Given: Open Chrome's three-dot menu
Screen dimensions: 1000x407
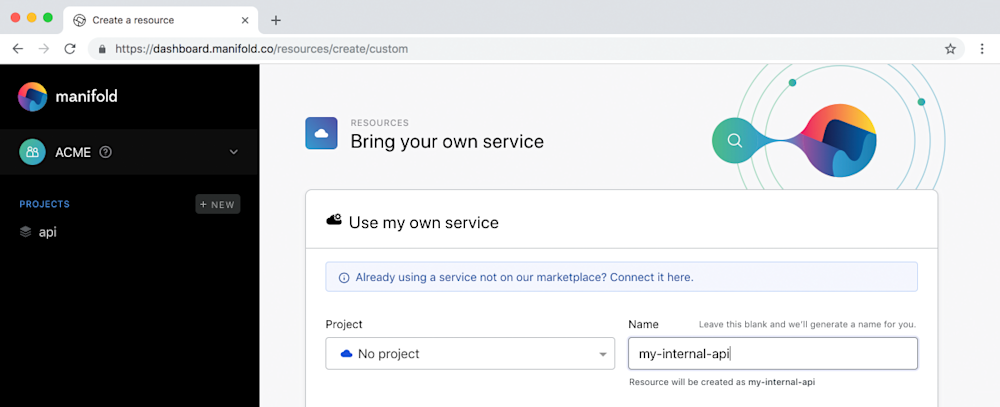Looking at the screenshot, I should point(981,48).
